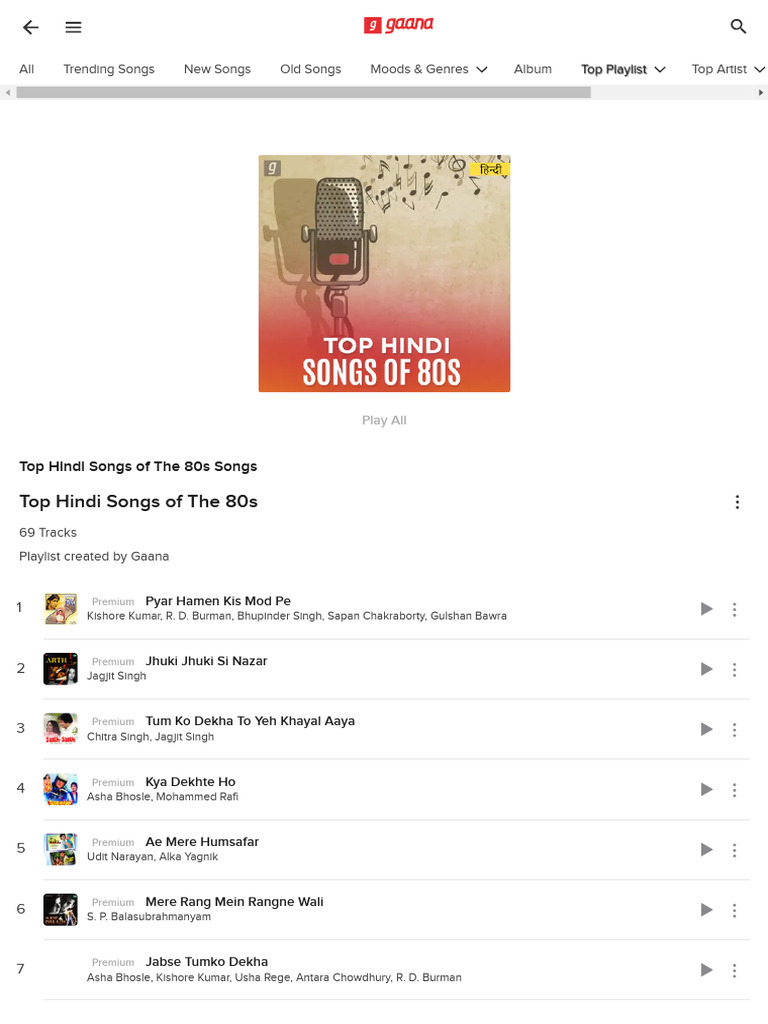Switch to the Old Songs tab
Image resolution: width=768 pixels, height=1024 pixels.
click(311, 69)
